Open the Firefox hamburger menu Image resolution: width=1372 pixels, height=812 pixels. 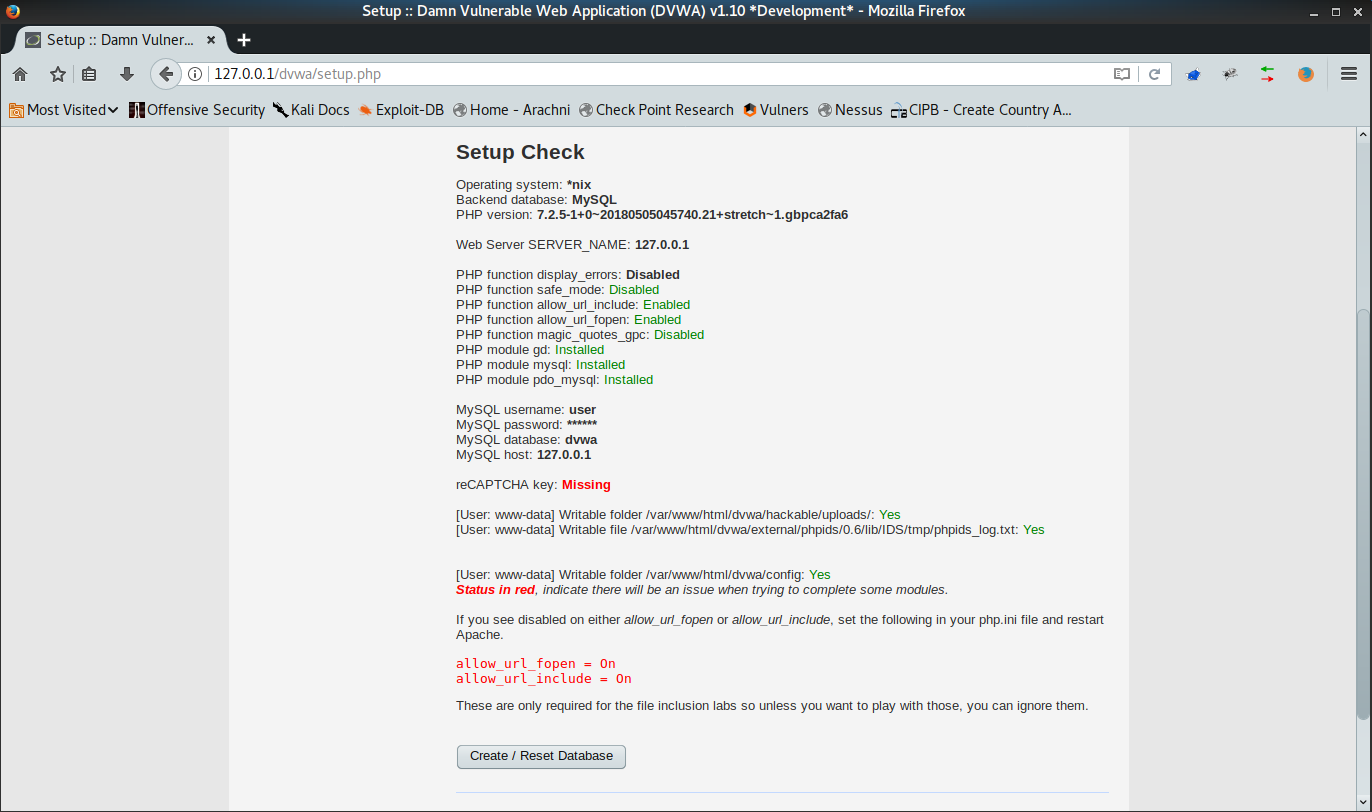[x=1348, y=74]
